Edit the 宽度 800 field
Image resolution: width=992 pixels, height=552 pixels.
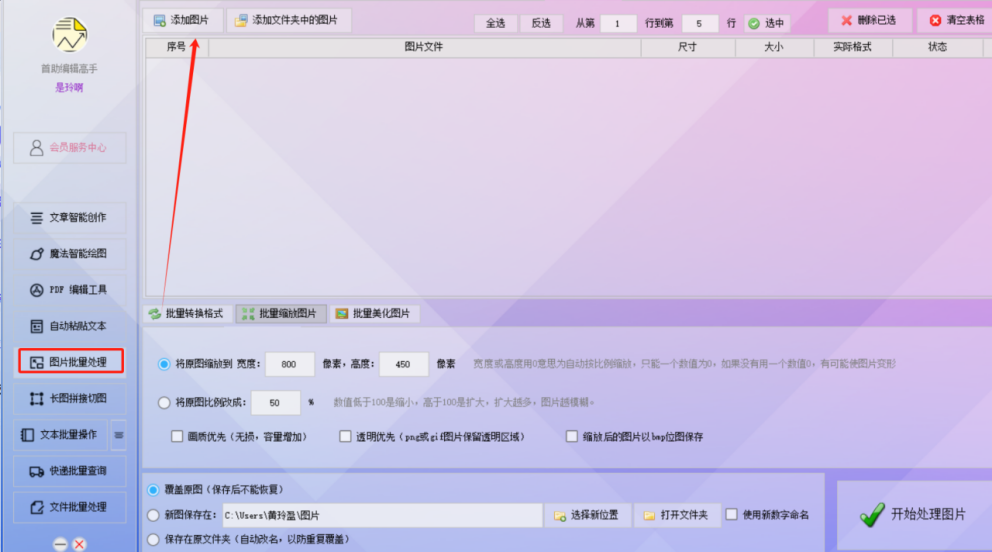pyautogui.click(x=289, y=364)
